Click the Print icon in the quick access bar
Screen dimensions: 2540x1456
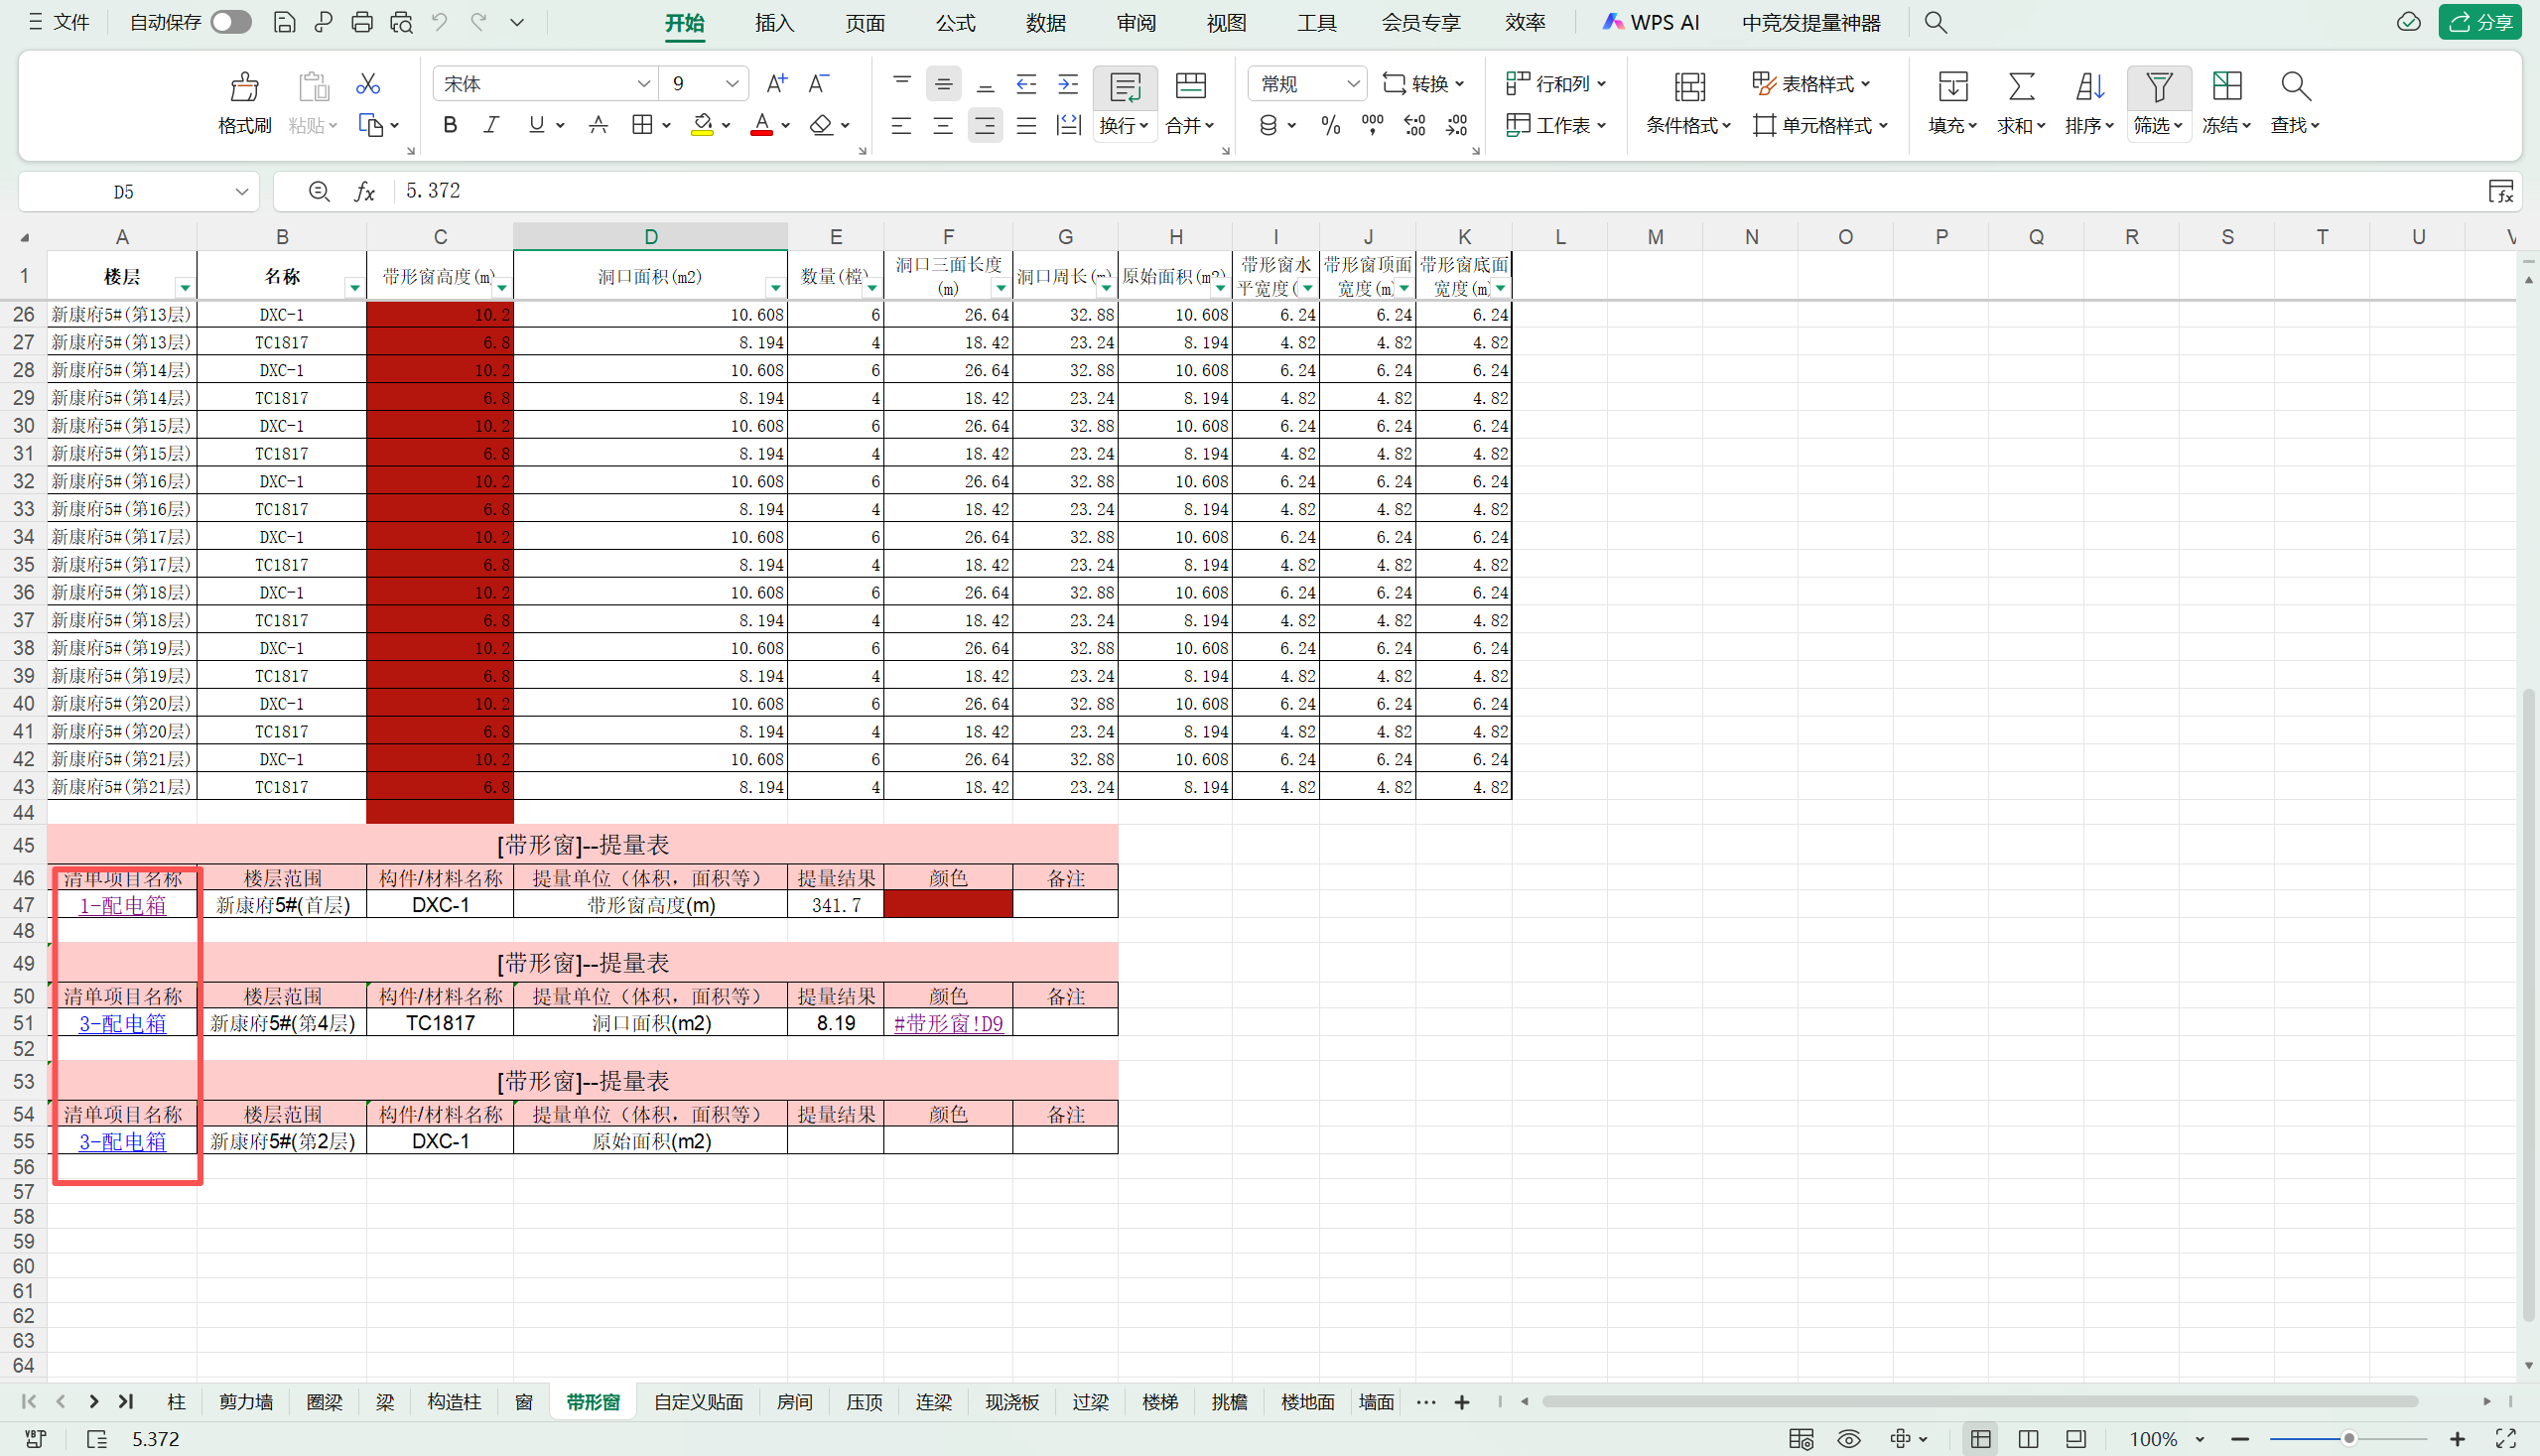[362, 22]
